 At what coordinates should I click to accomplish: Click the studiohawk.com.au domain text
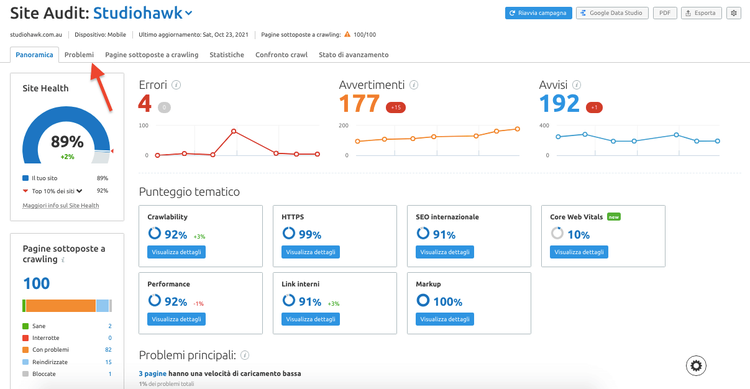36,34
